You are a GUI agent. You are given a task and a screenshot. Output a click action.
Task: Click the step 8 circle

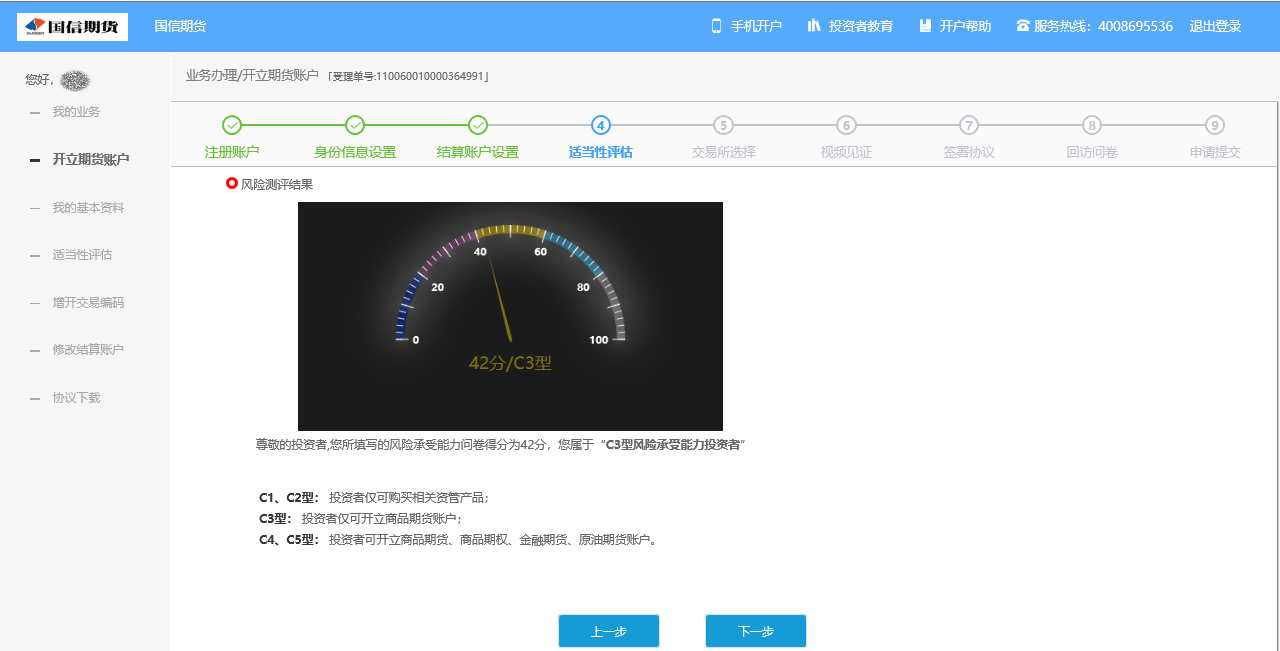(x=1092, y=125)
